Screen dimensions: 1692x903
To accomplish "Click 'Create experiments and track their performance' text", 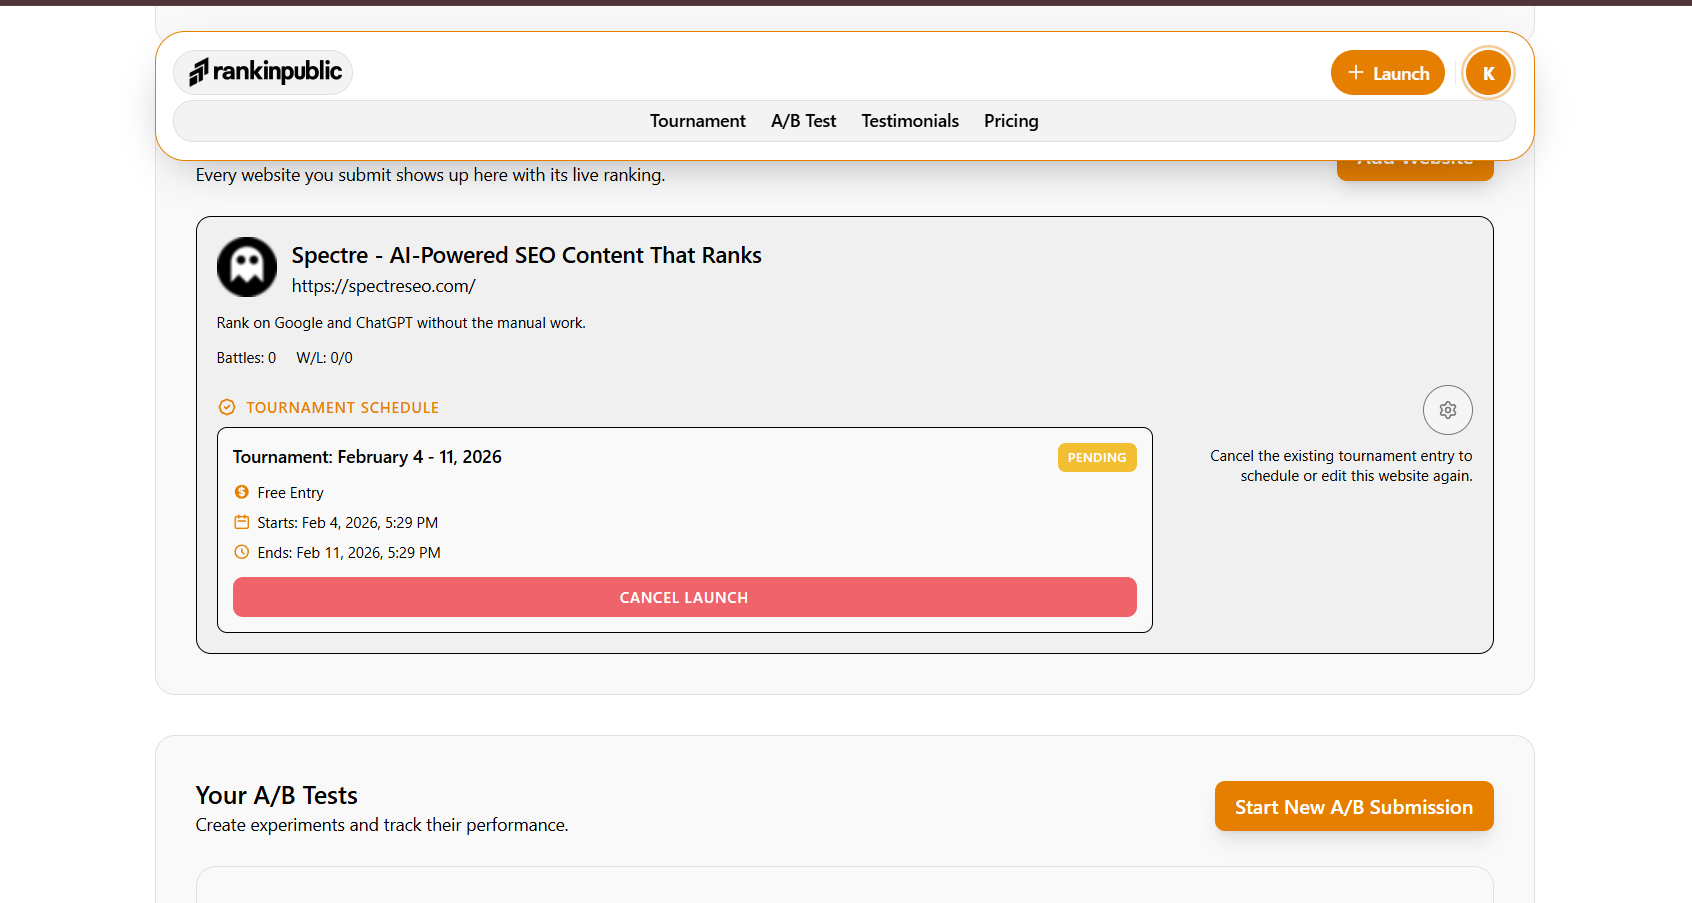I will coord(382,825).
